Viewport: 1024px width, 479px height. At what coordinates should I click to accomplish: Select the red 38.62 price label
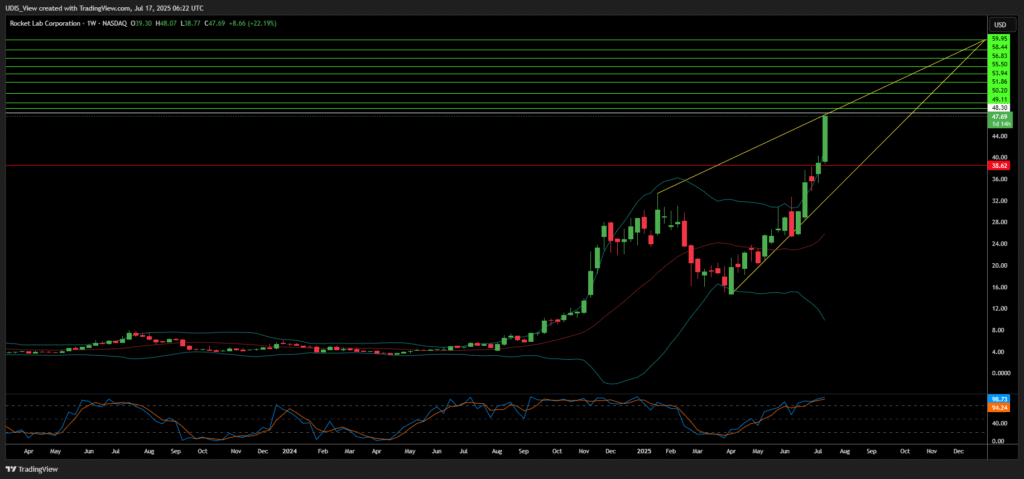point(998,165)
